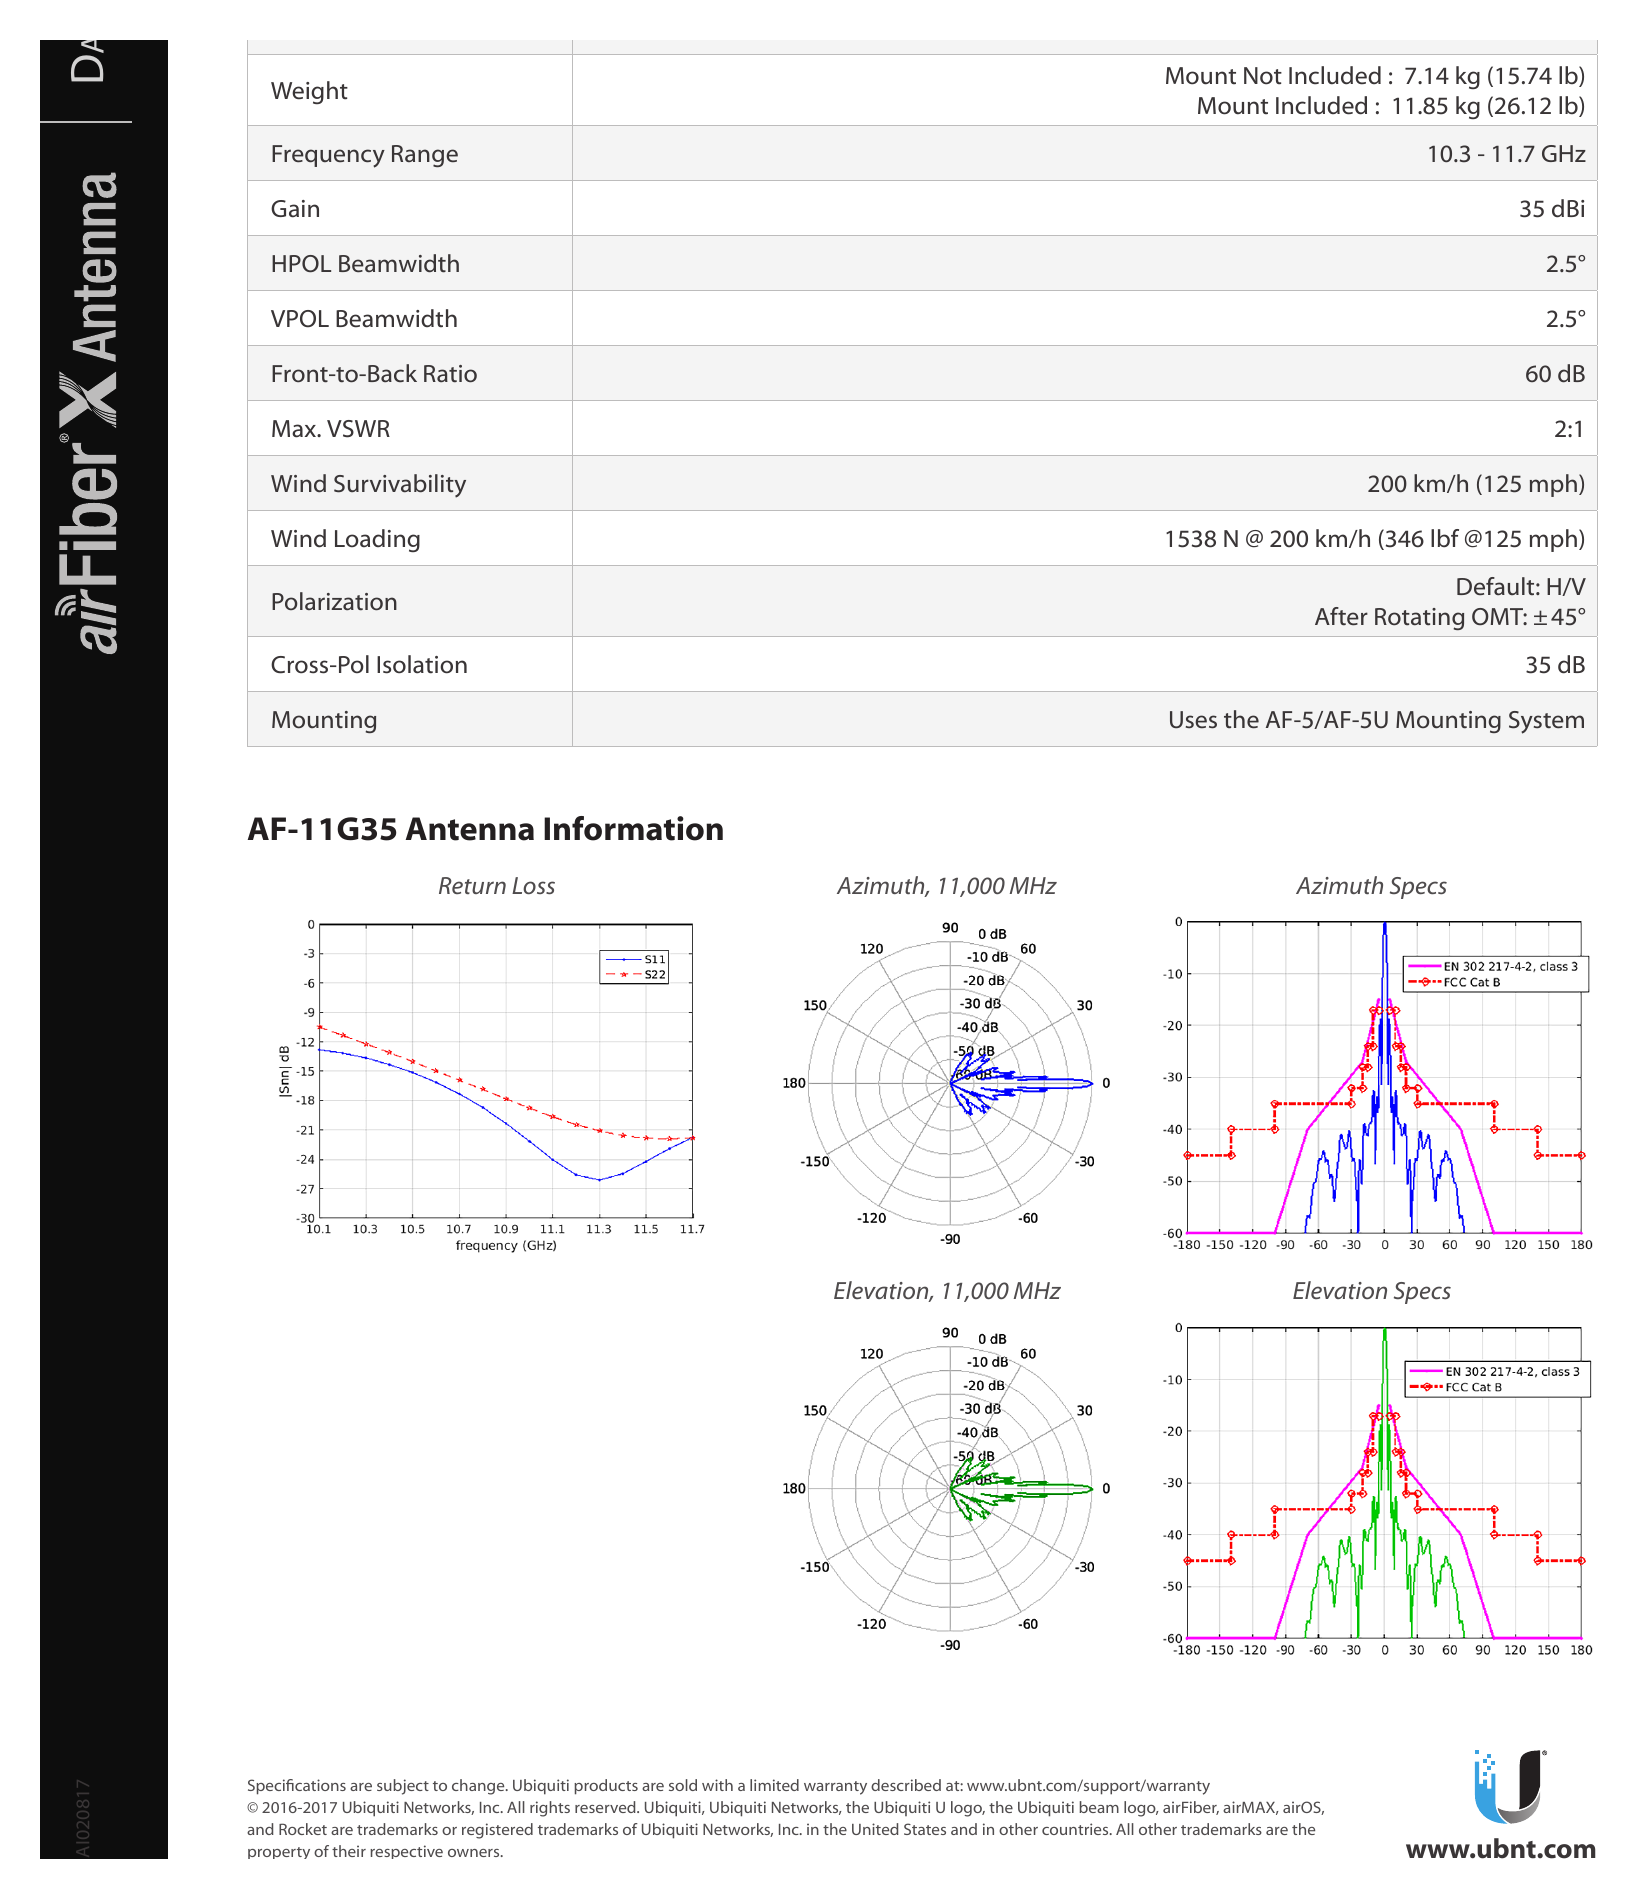Select the Azimuth 11,000 MHz polar plot

pyautogui.click(x=949, y=1083)
